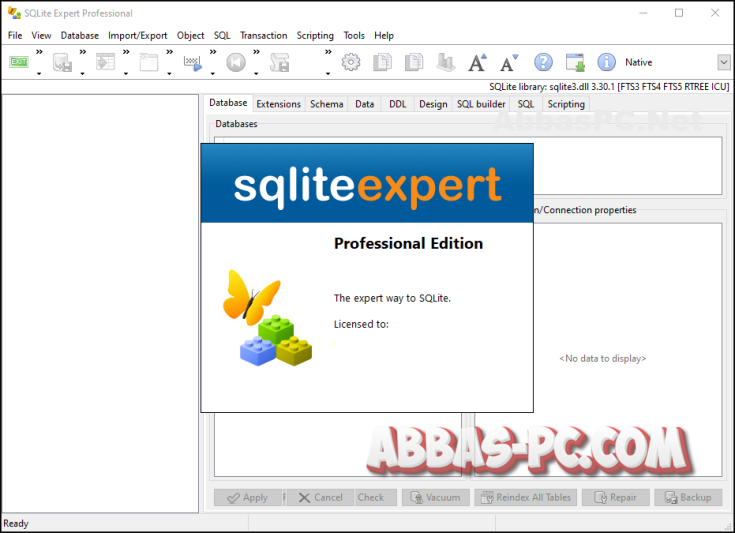Click the empty left database tree panel
This screenshot has width=735, height=533.
(x=100, y=303)
